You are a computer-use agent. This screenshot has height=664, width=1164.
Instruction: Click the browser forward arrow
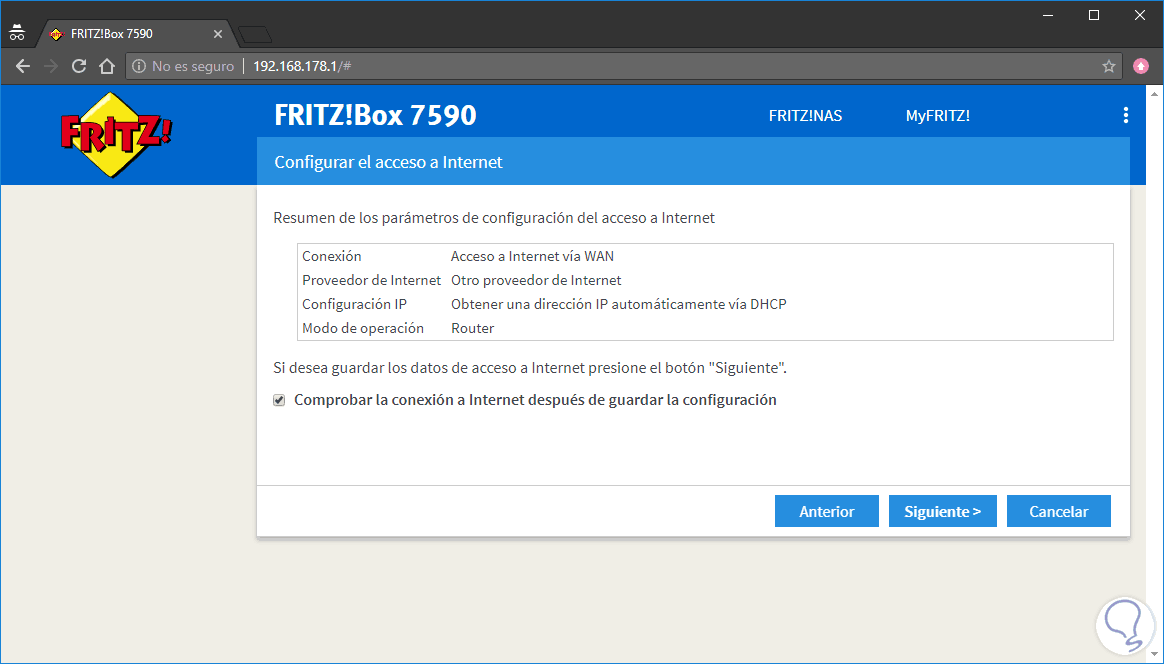point(50,66)
